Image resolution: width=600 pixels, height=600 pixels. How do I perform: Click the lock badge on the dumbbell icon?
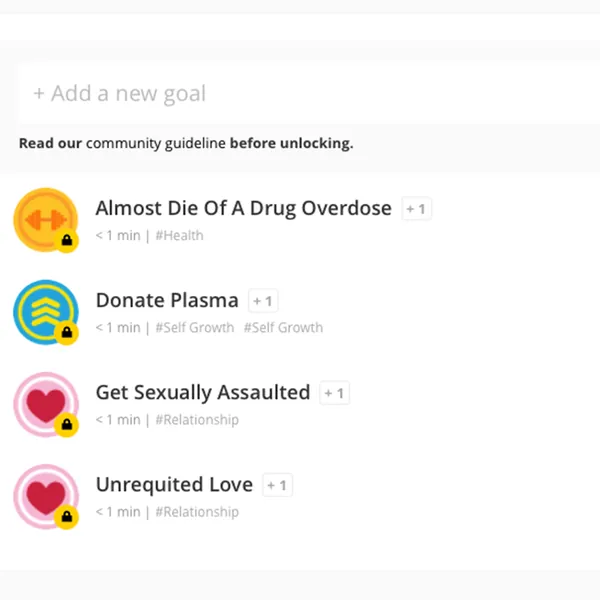pyautogui.click(x=67, y=241)
